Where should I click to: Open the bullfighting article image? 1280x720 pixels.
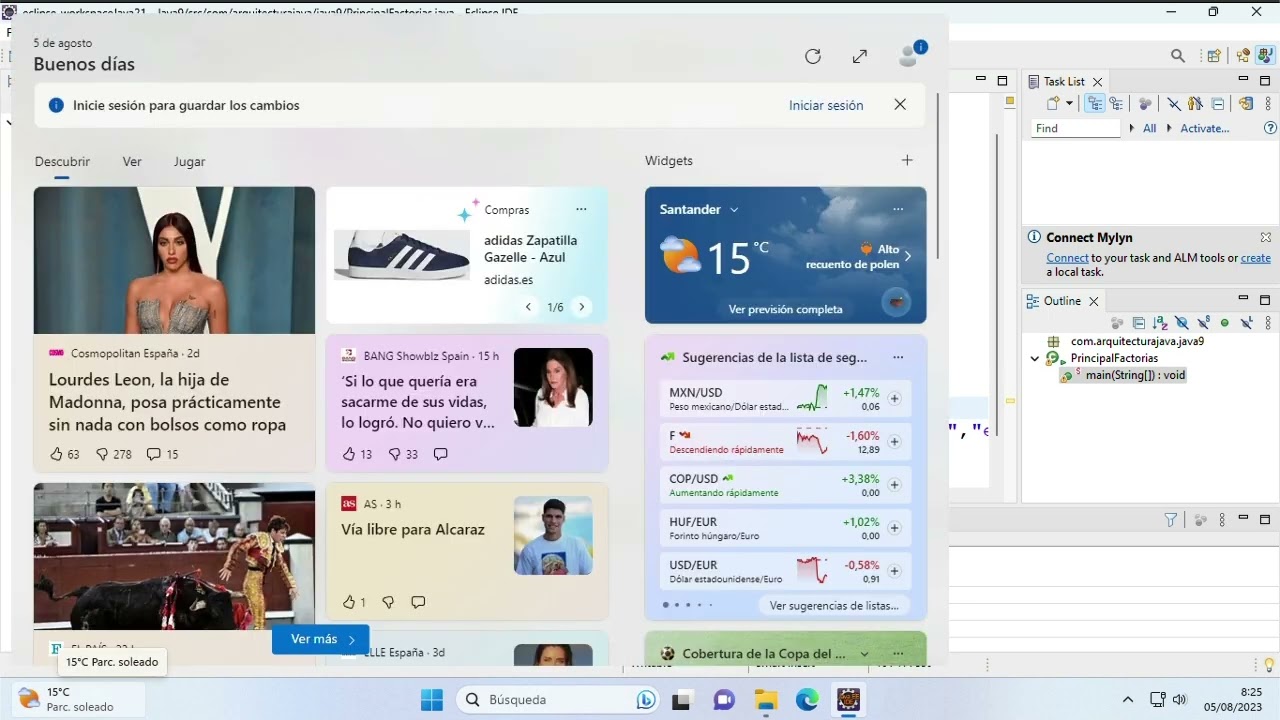point(174,556)
